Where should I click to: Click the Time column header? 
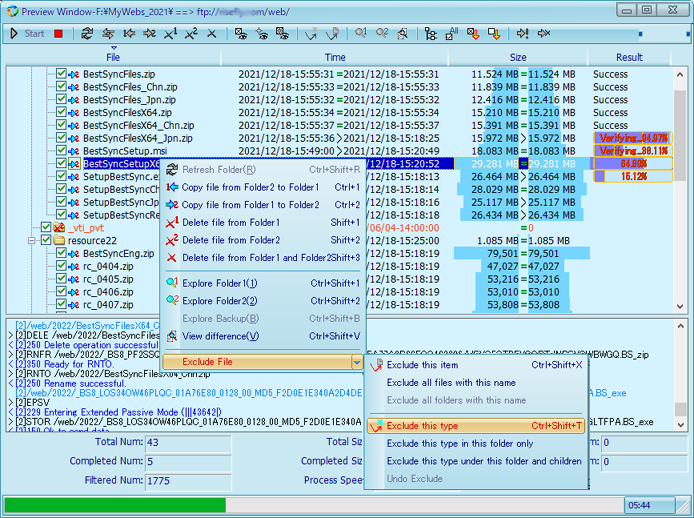click(x=335, y=57)
